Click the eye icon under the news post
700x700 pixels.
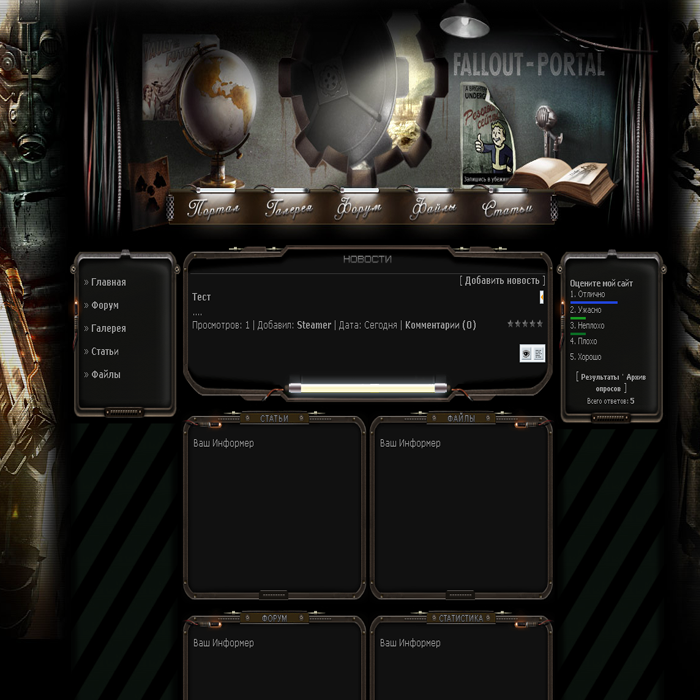point(526,353)
